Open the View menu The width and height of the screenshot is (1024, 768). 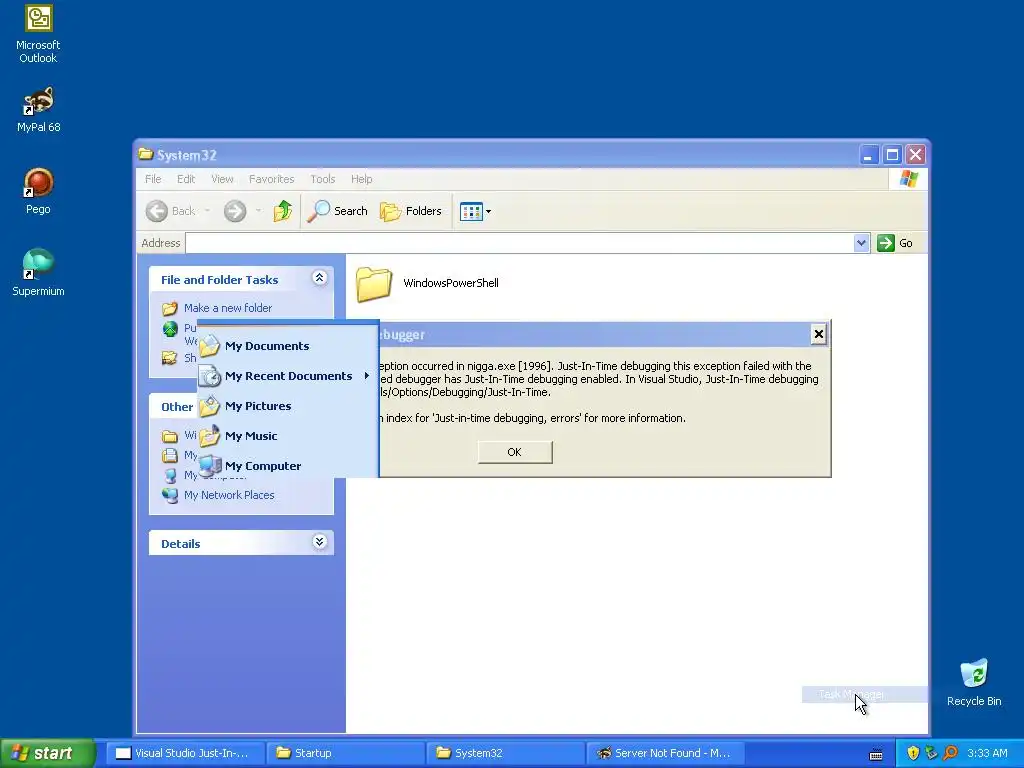[x=222, y=179]
